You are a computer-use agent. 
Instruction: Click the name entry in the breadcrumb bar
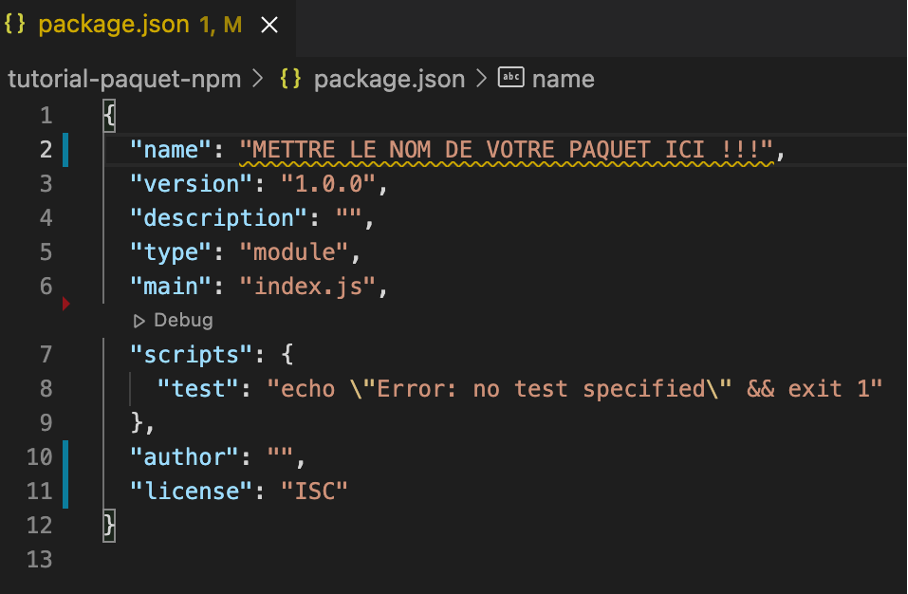pos(564,78)
